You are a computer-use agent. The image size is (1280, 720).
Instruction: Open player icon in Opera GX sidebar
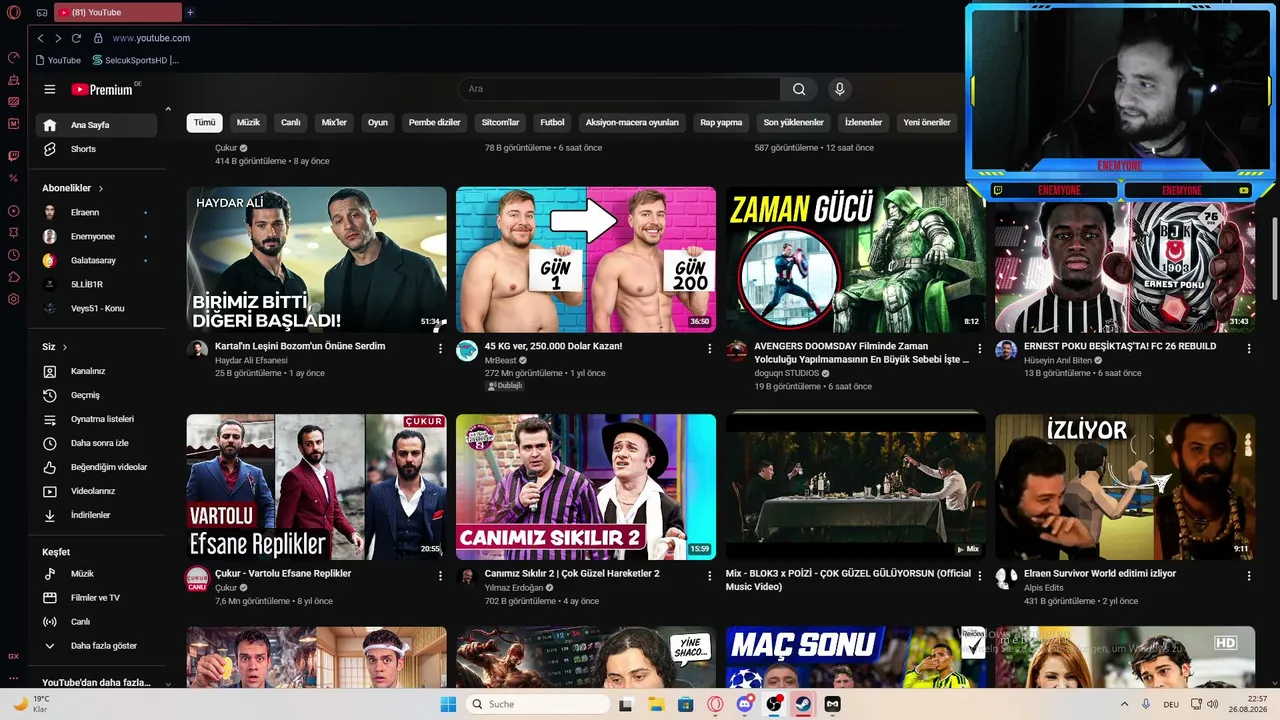tap(14, 211)
